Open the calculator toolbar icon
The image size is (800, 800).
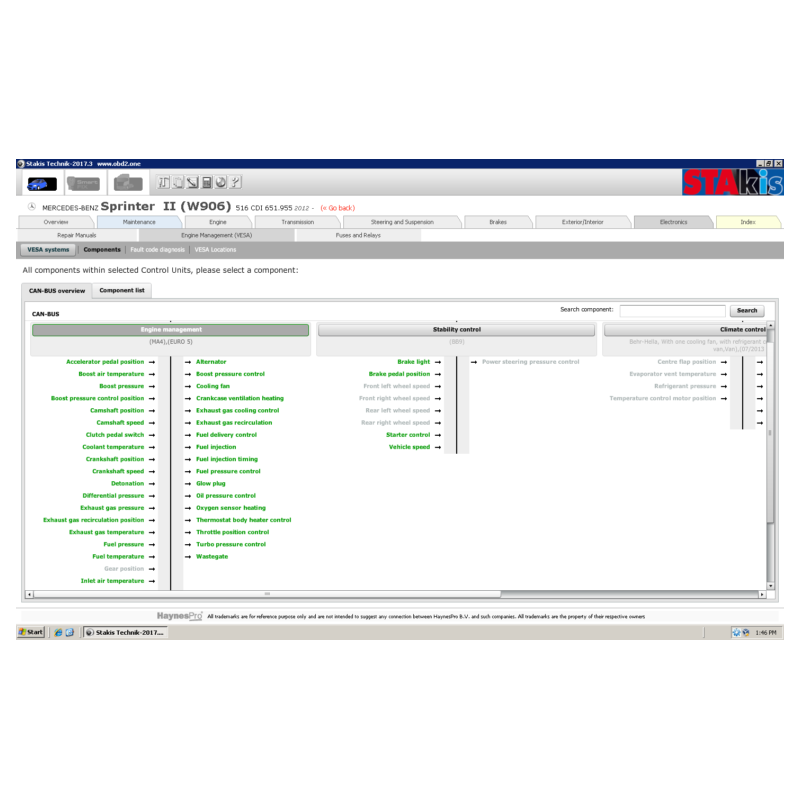[207, 182]
